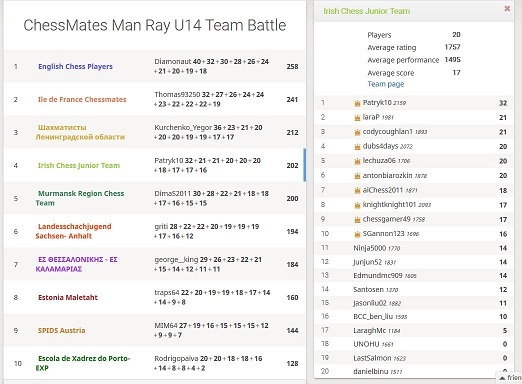The width and height of the screenshot is (522, 384).
Task: Open player Patryk10 in team list
Action: [x=414, y=103]
